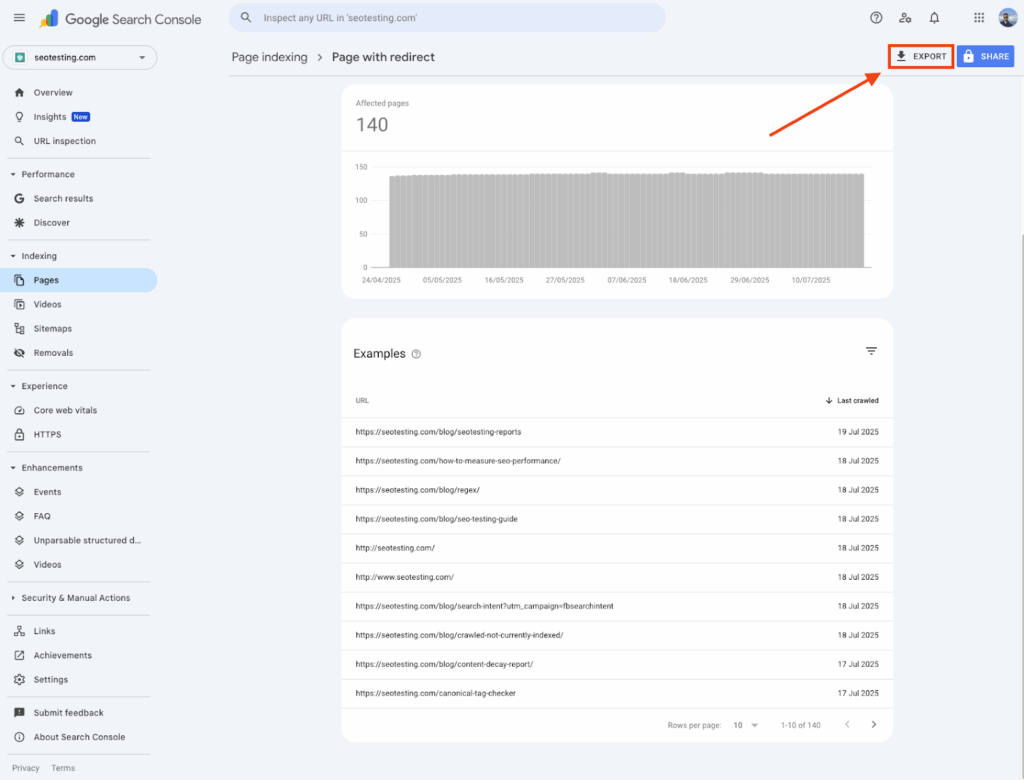The height and width of the screenshot is (780, 1024).
Task: Select Pages under Indexing
Action: [x=79, y=280]
